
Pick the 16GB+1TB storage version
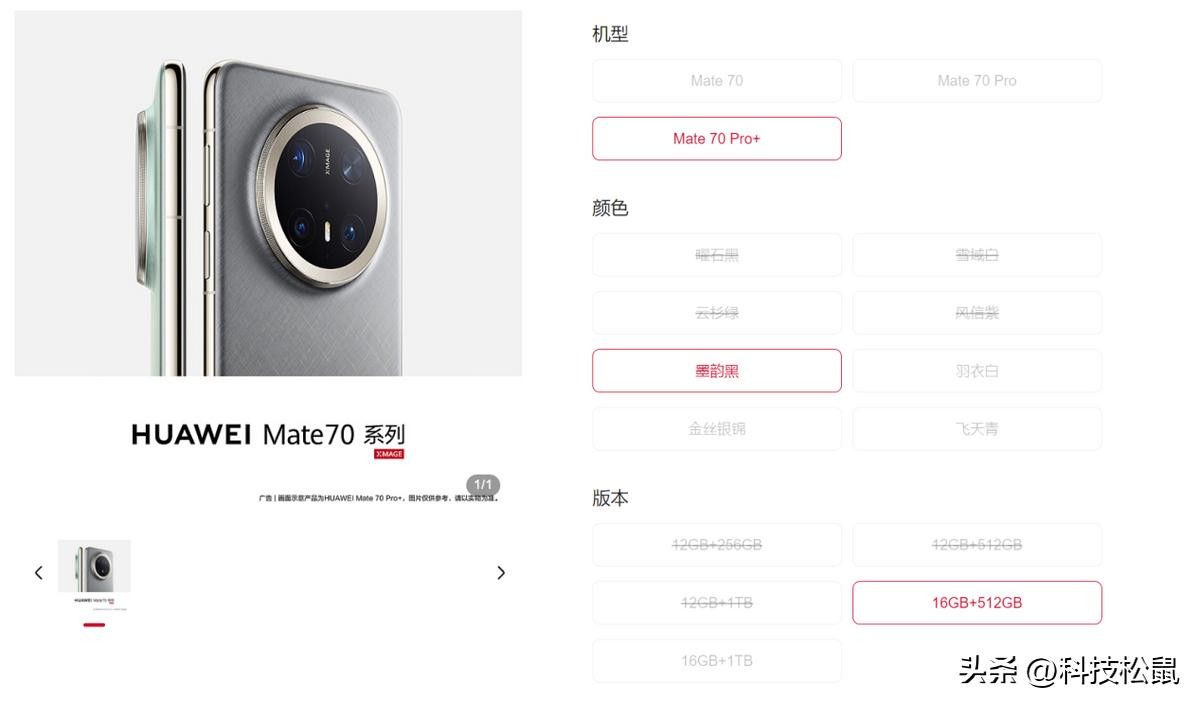(717, 661)
